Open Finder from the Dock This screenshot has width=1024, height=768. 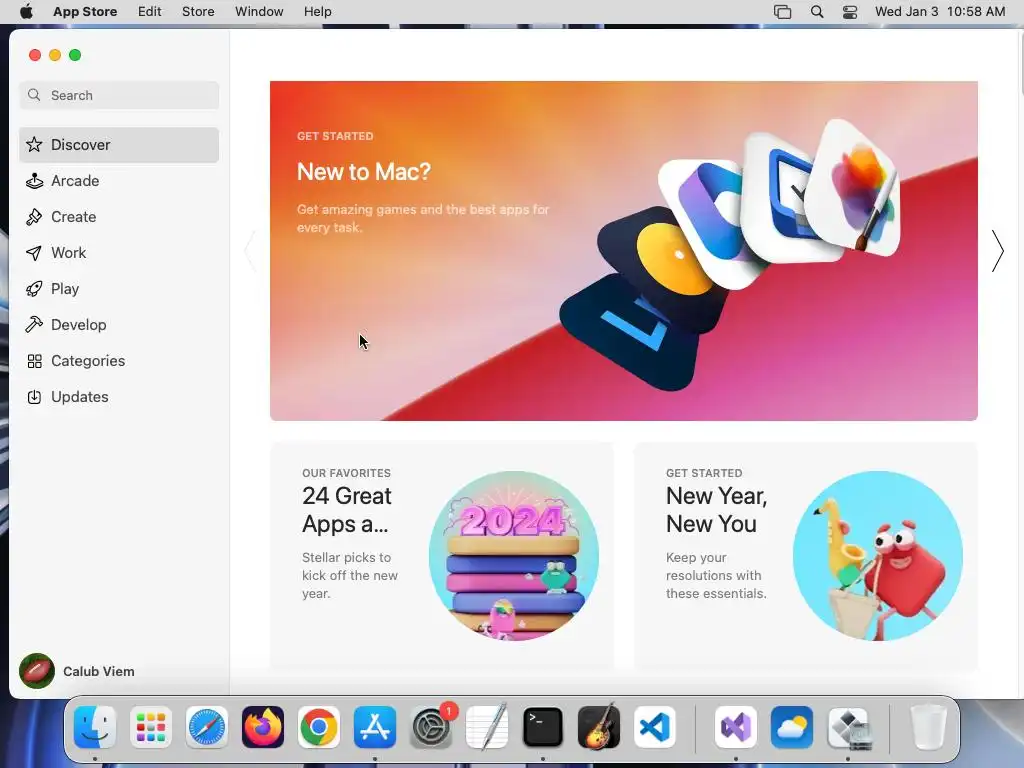pos(95,727)
